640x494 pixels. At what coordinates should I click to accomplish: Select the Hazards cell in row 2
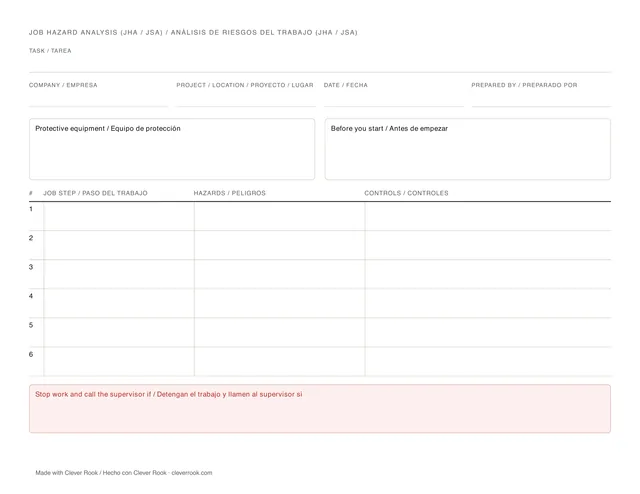280,245
